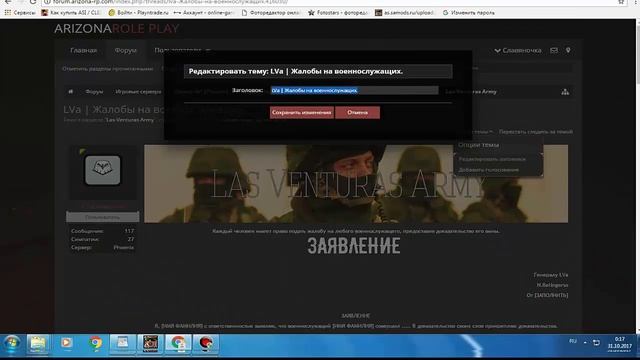Click the Отмена button in the dialog
640x360 pixels.
(358, 112)
